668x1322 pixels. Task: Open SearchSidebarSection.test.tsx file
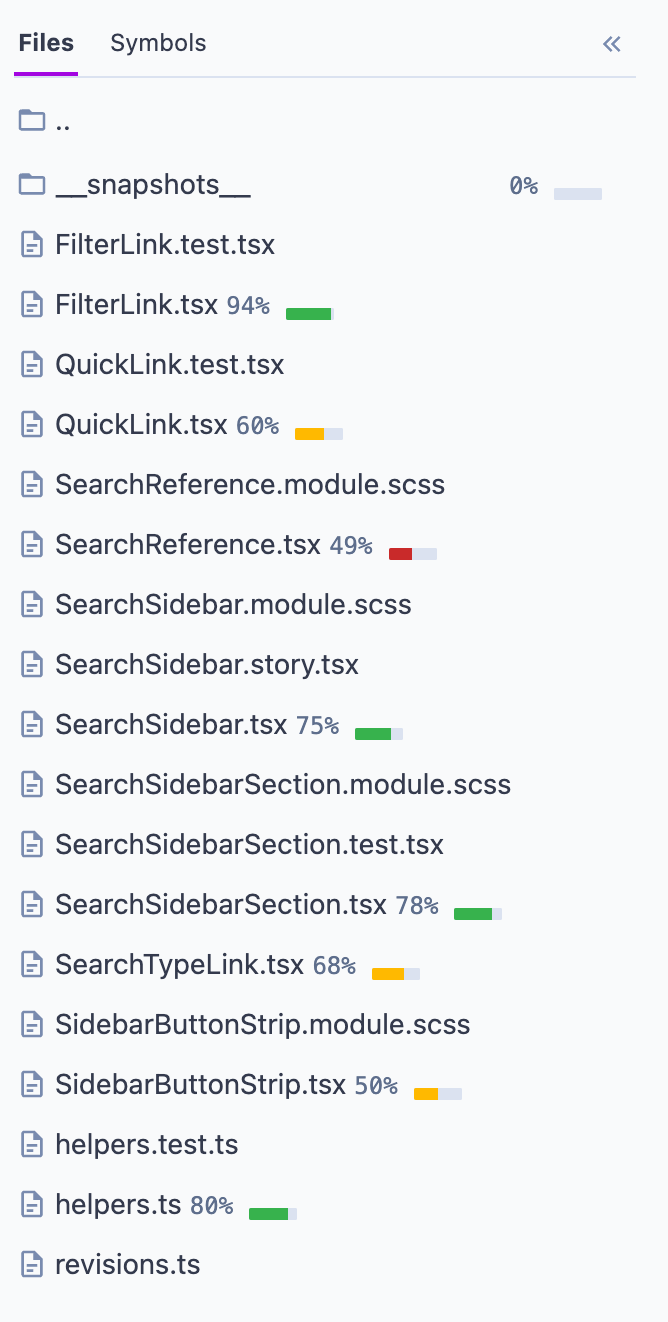tap(249, 845)
